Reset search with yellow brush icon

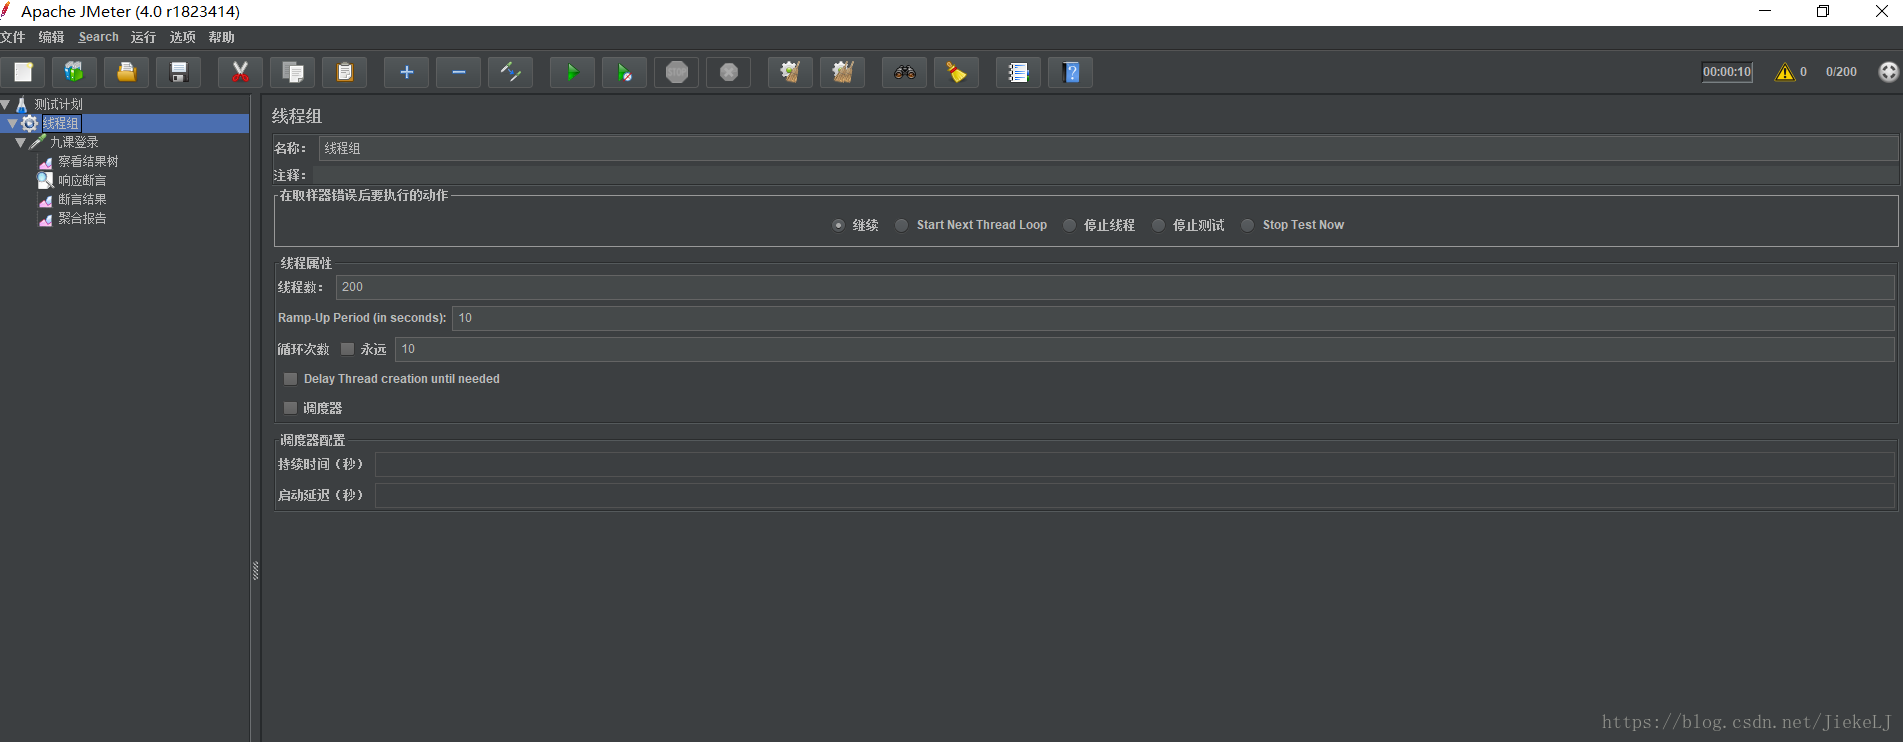(956, 72)
